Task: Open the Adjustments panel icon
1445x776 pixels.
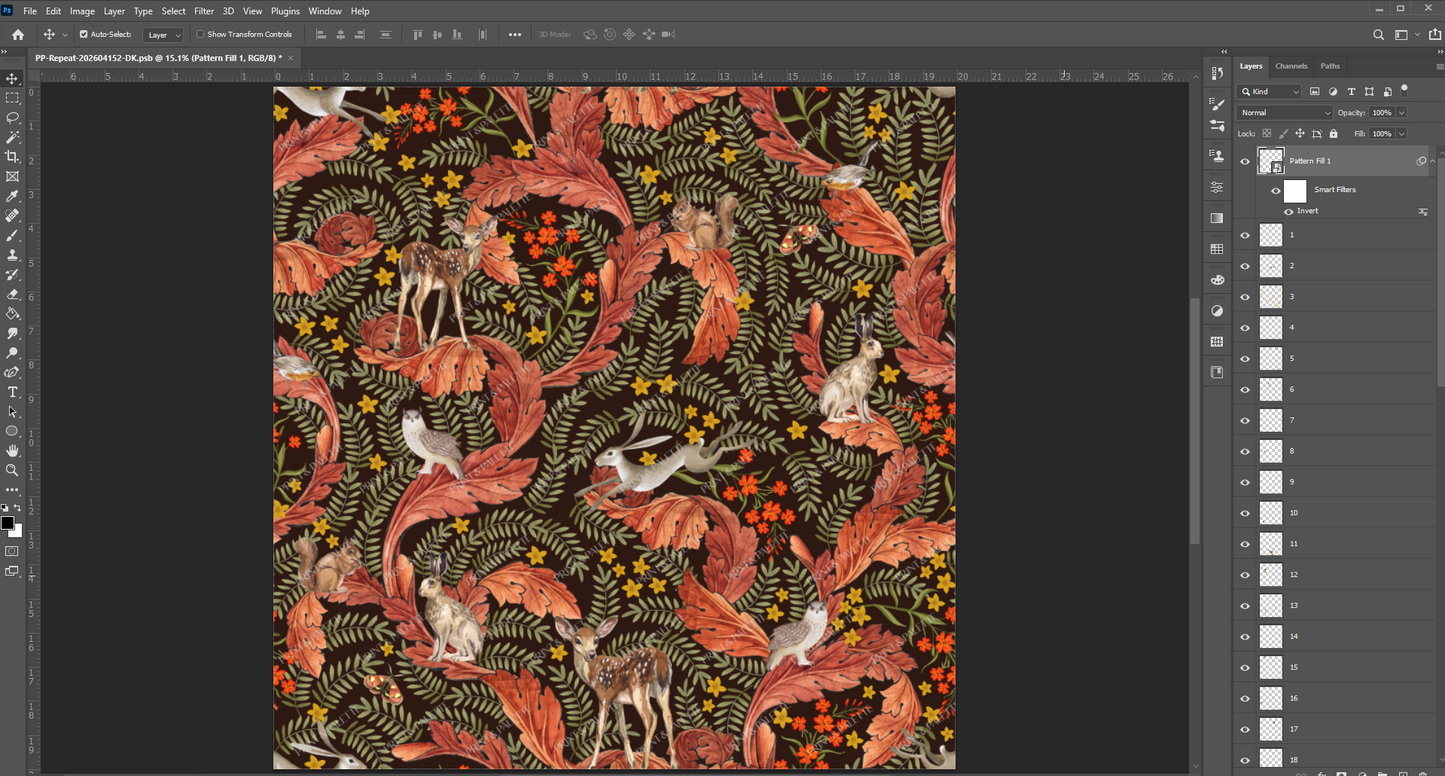Action: tap(1217, 311)
